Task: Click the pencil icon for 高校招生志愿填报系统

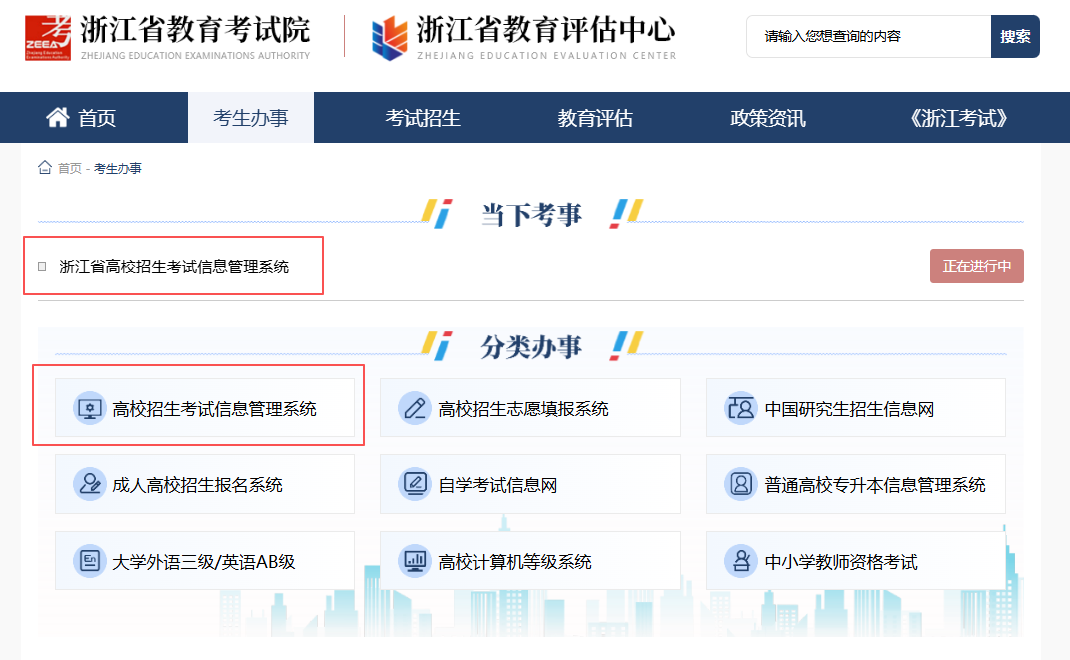Action: [414, 408]
